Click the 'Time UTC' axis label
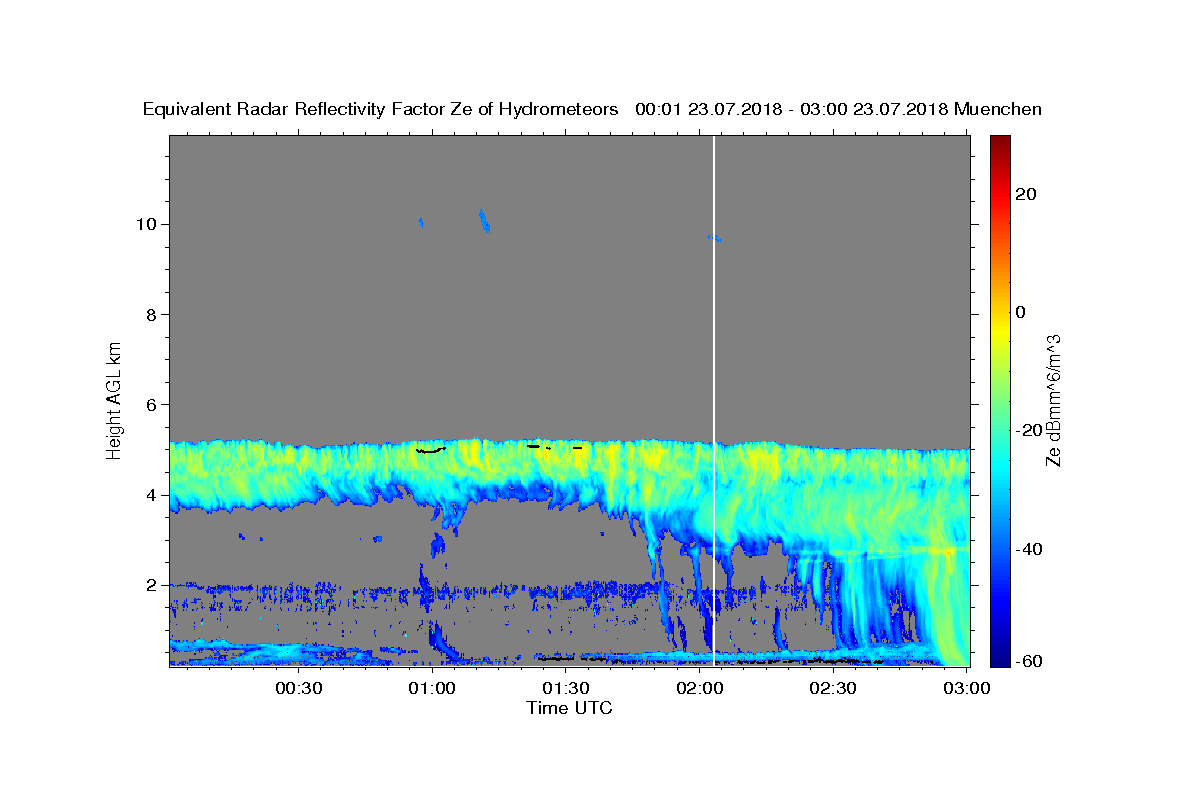Screen dimensions: 1200x800 (x=569, y=708)
